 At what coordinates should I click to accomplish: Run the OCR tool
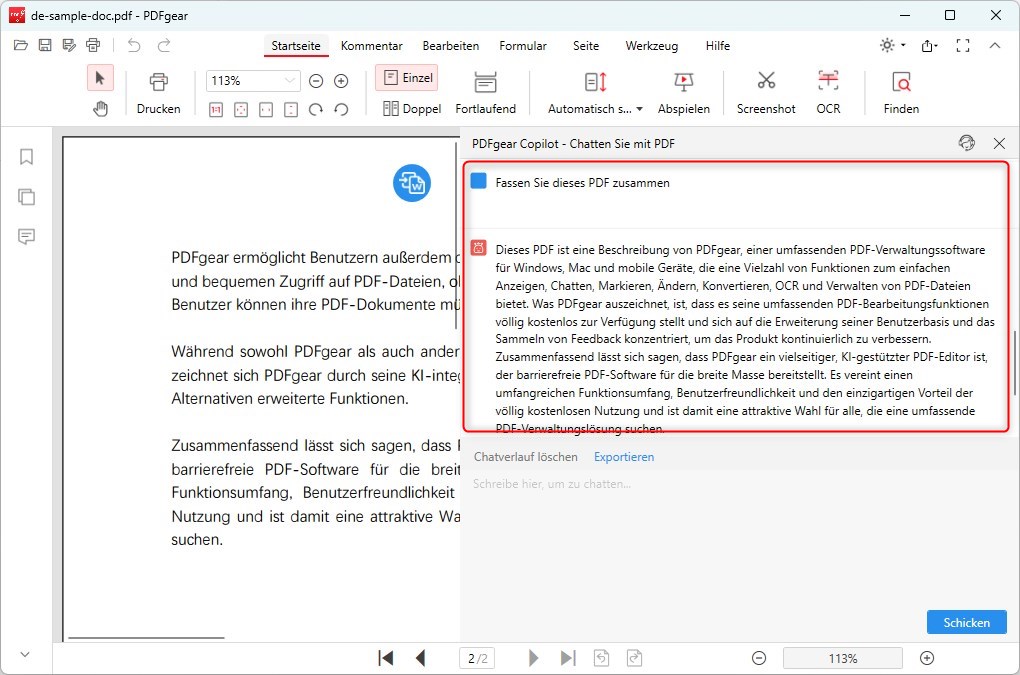pyautogui.click(x=828, y=93)
